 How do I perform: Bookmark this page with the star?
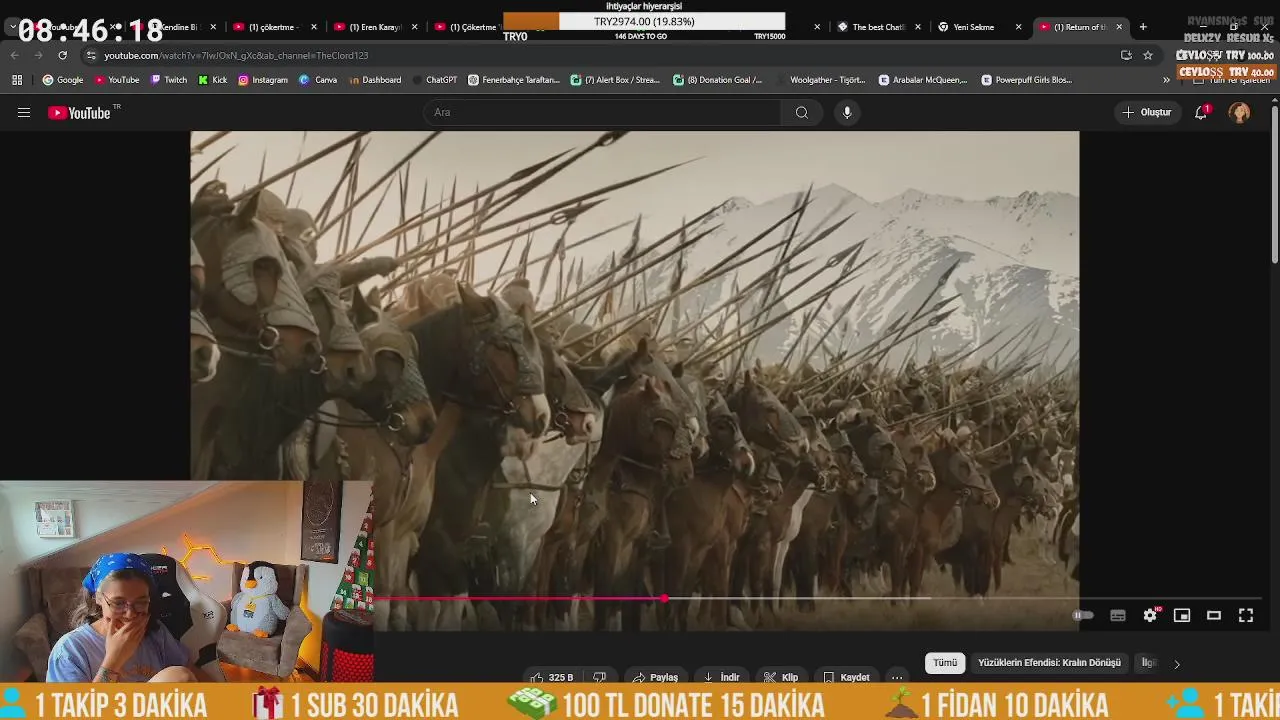(1148, 55)
